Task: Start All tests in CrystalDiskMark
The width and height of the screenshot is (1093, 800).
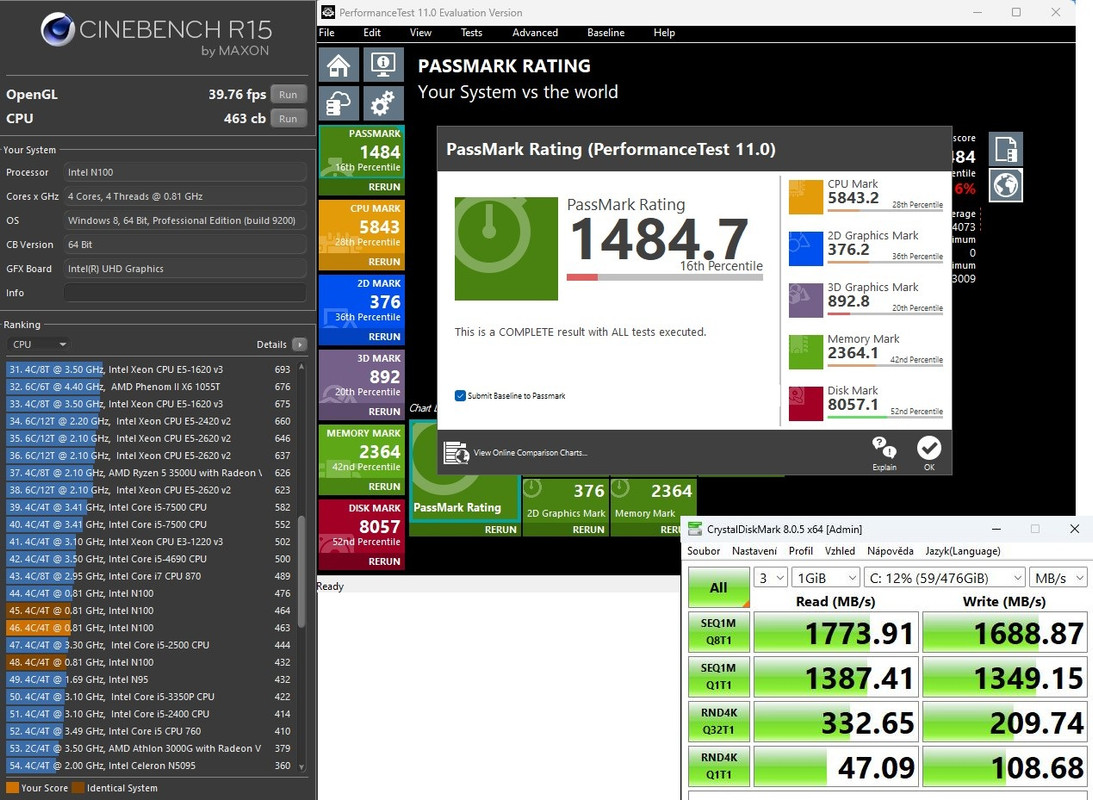Action: [718, 587]
